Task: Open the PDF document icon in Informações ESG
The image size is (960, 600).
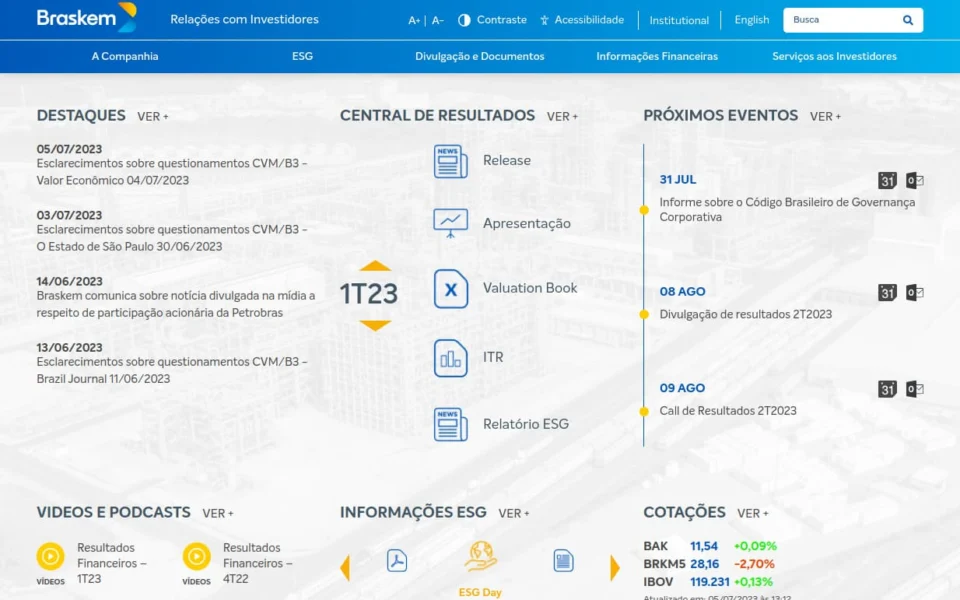Action: pyautogui.click(x=397, y=561)
